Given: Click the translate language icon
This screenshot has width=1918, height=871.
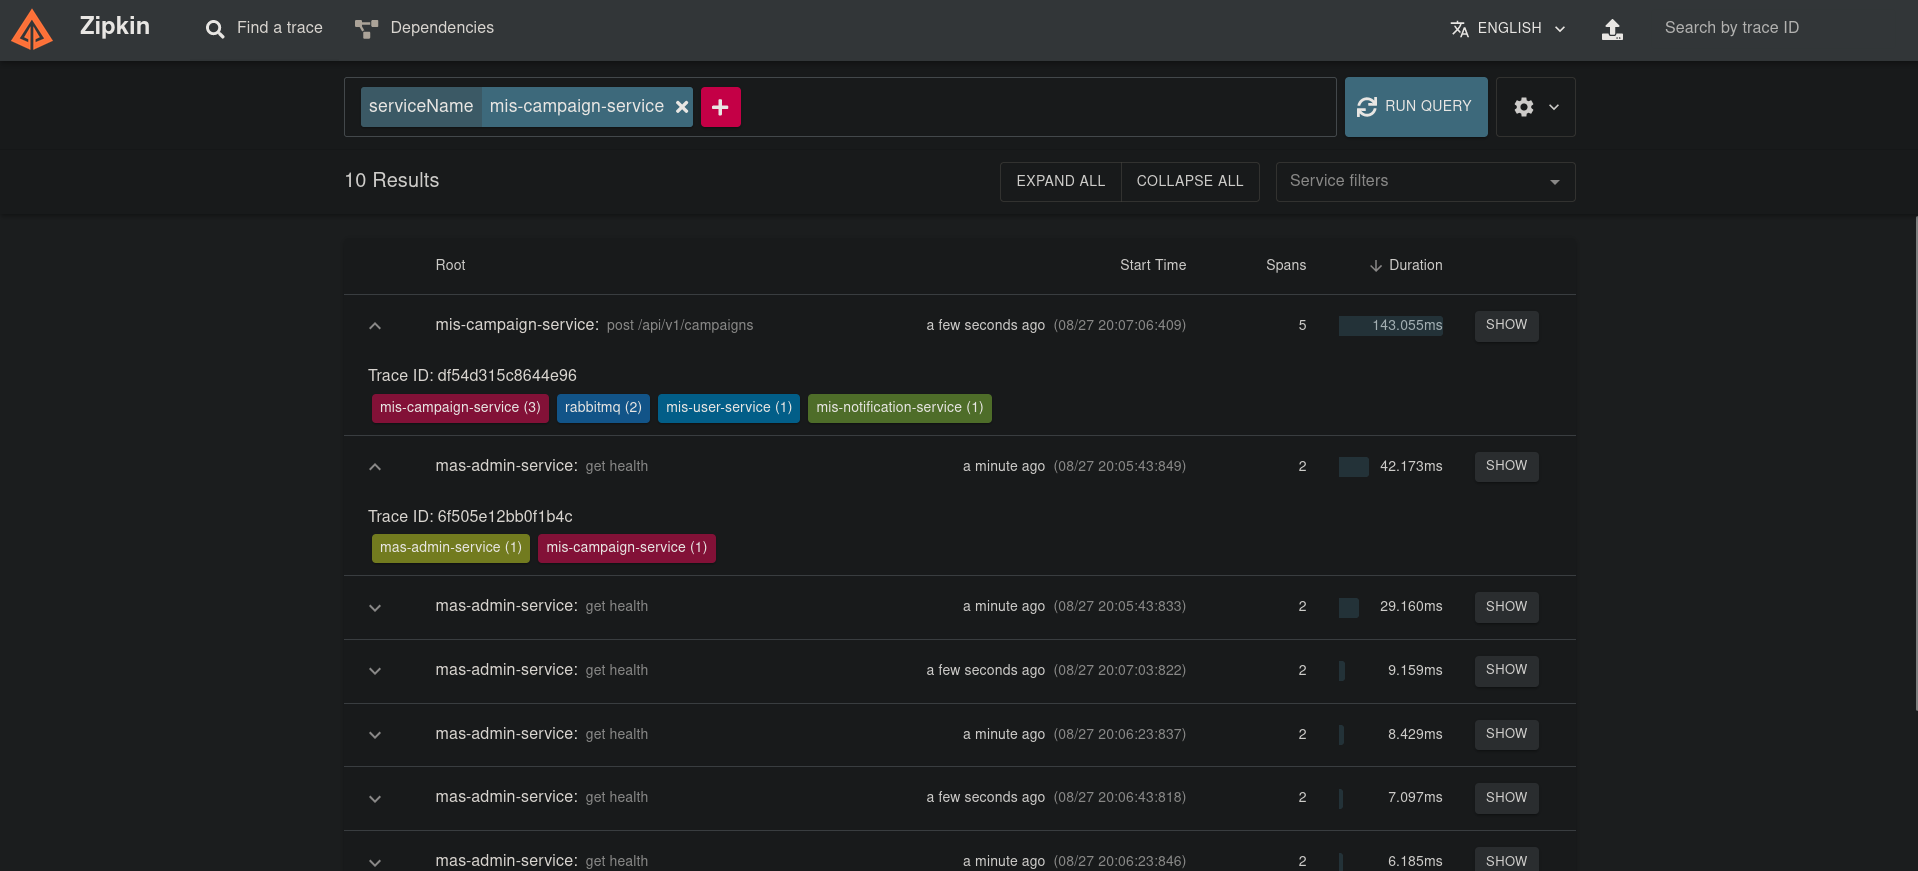Looking at the screenshot, I should tap(1460, 29).
